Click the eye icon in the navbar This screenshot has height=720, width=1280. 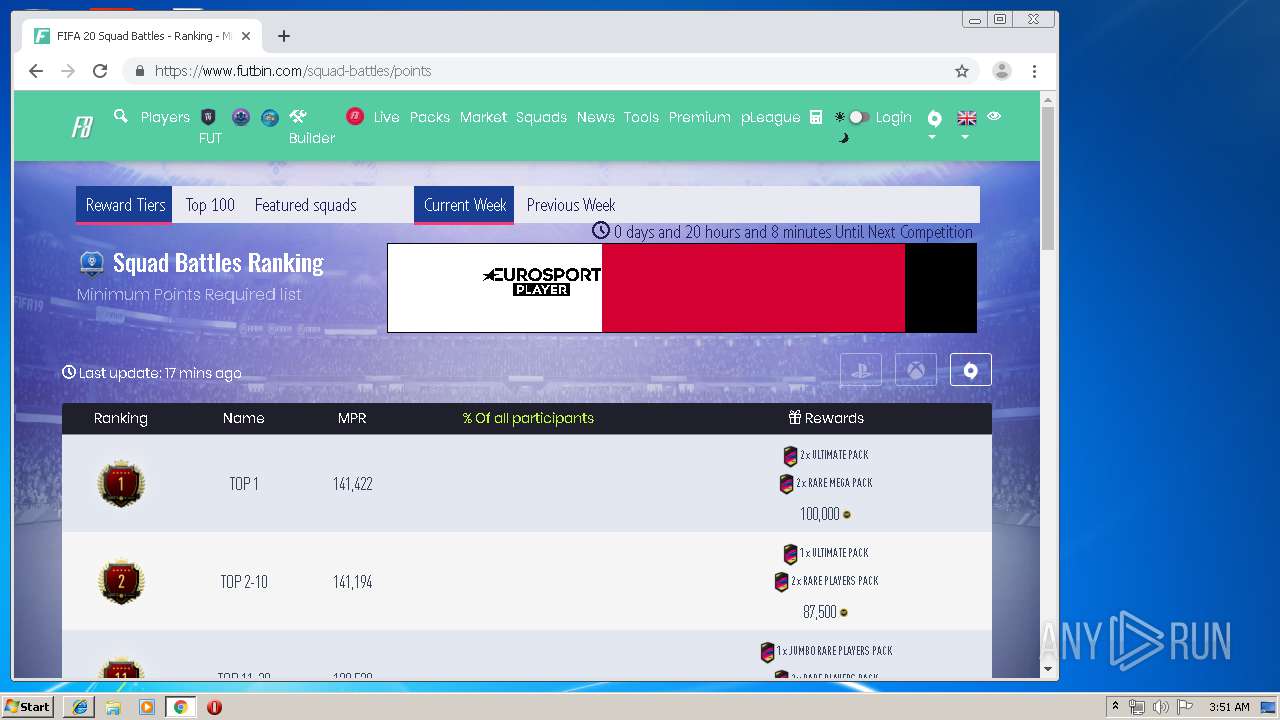coord(994,116)
